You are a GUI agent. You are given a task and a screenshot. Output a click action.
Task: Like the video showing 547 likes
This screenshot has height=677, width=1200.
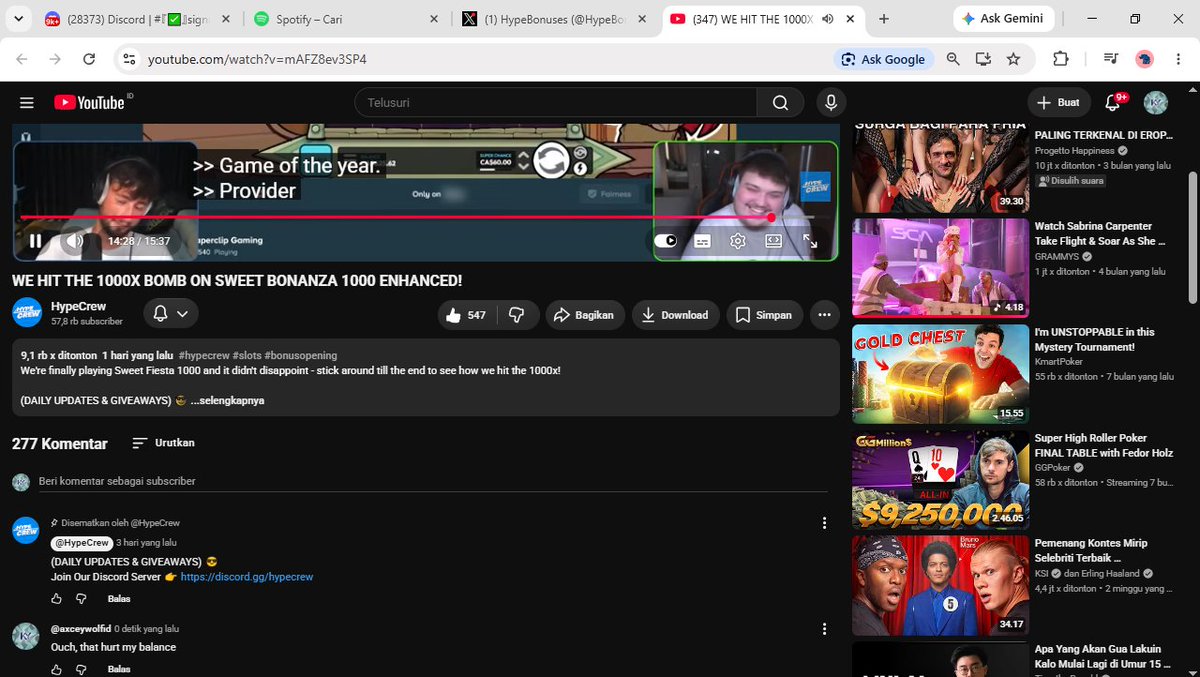pos(466,315)
